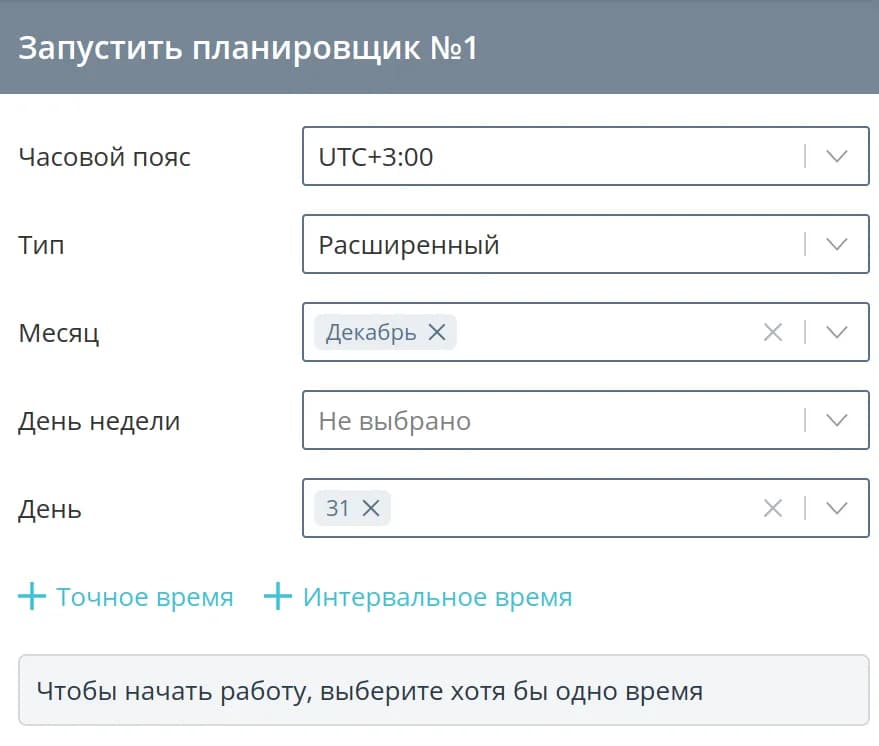The width and height of the screenshot is (879, 746).
Task: Add interval via Интервальное время link
Action: click(437, 598)
